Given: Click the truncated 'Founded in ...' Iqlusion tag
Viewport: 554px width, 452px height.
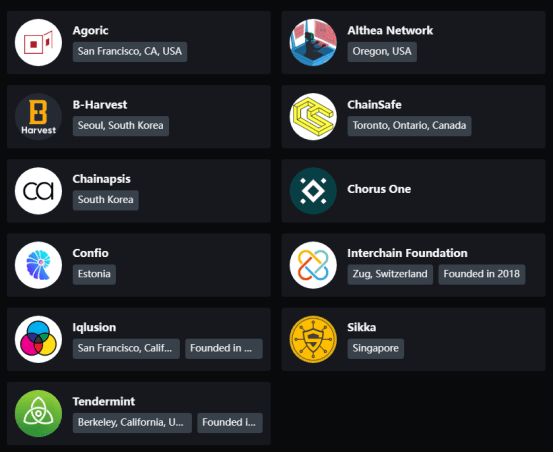Looking at the screenshot, I should pos(224,348).
